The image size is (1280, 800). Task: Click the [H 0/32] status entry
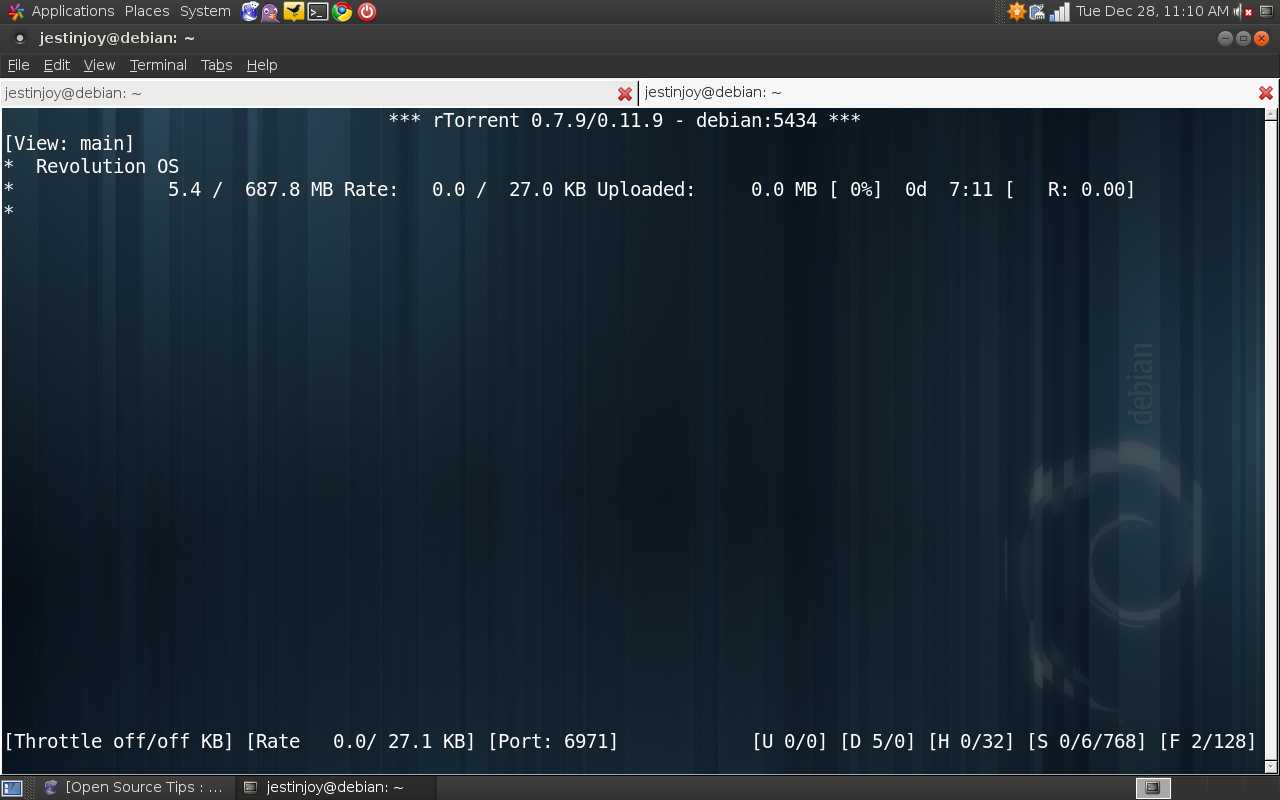click(972, 741)
